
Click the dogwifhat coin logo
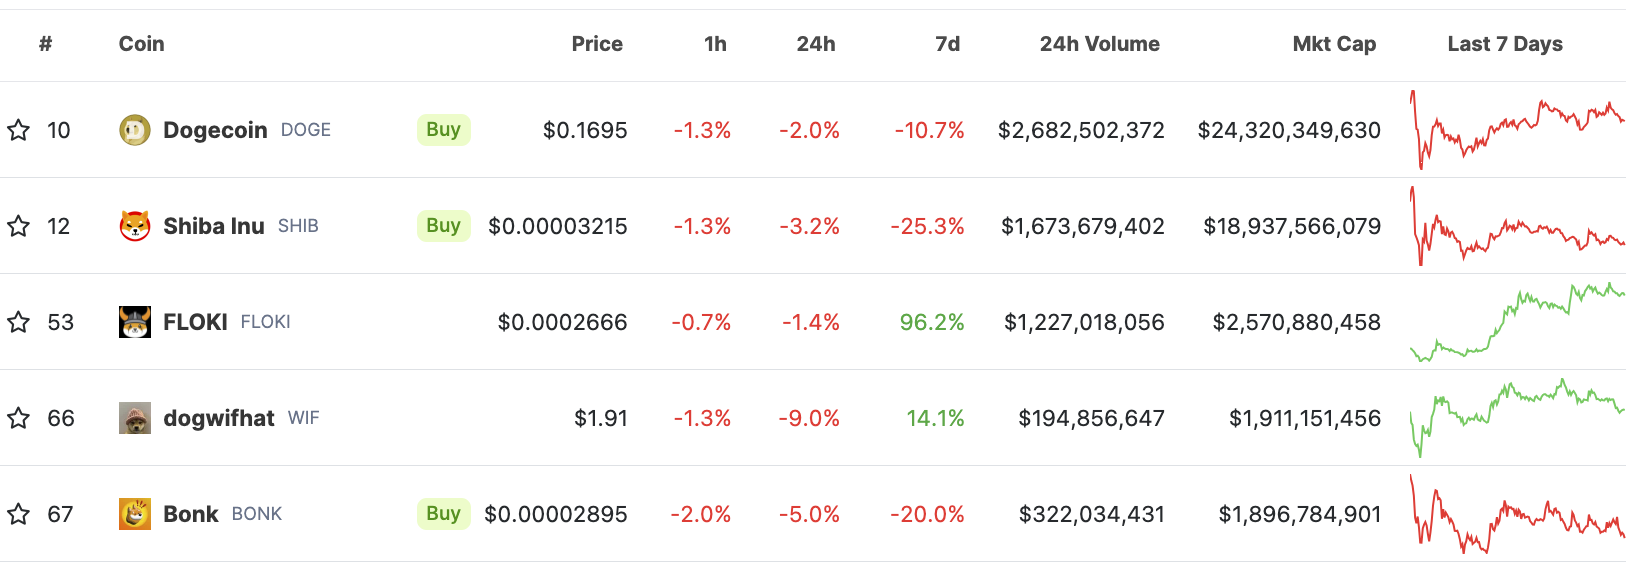(x=135, y=418)
